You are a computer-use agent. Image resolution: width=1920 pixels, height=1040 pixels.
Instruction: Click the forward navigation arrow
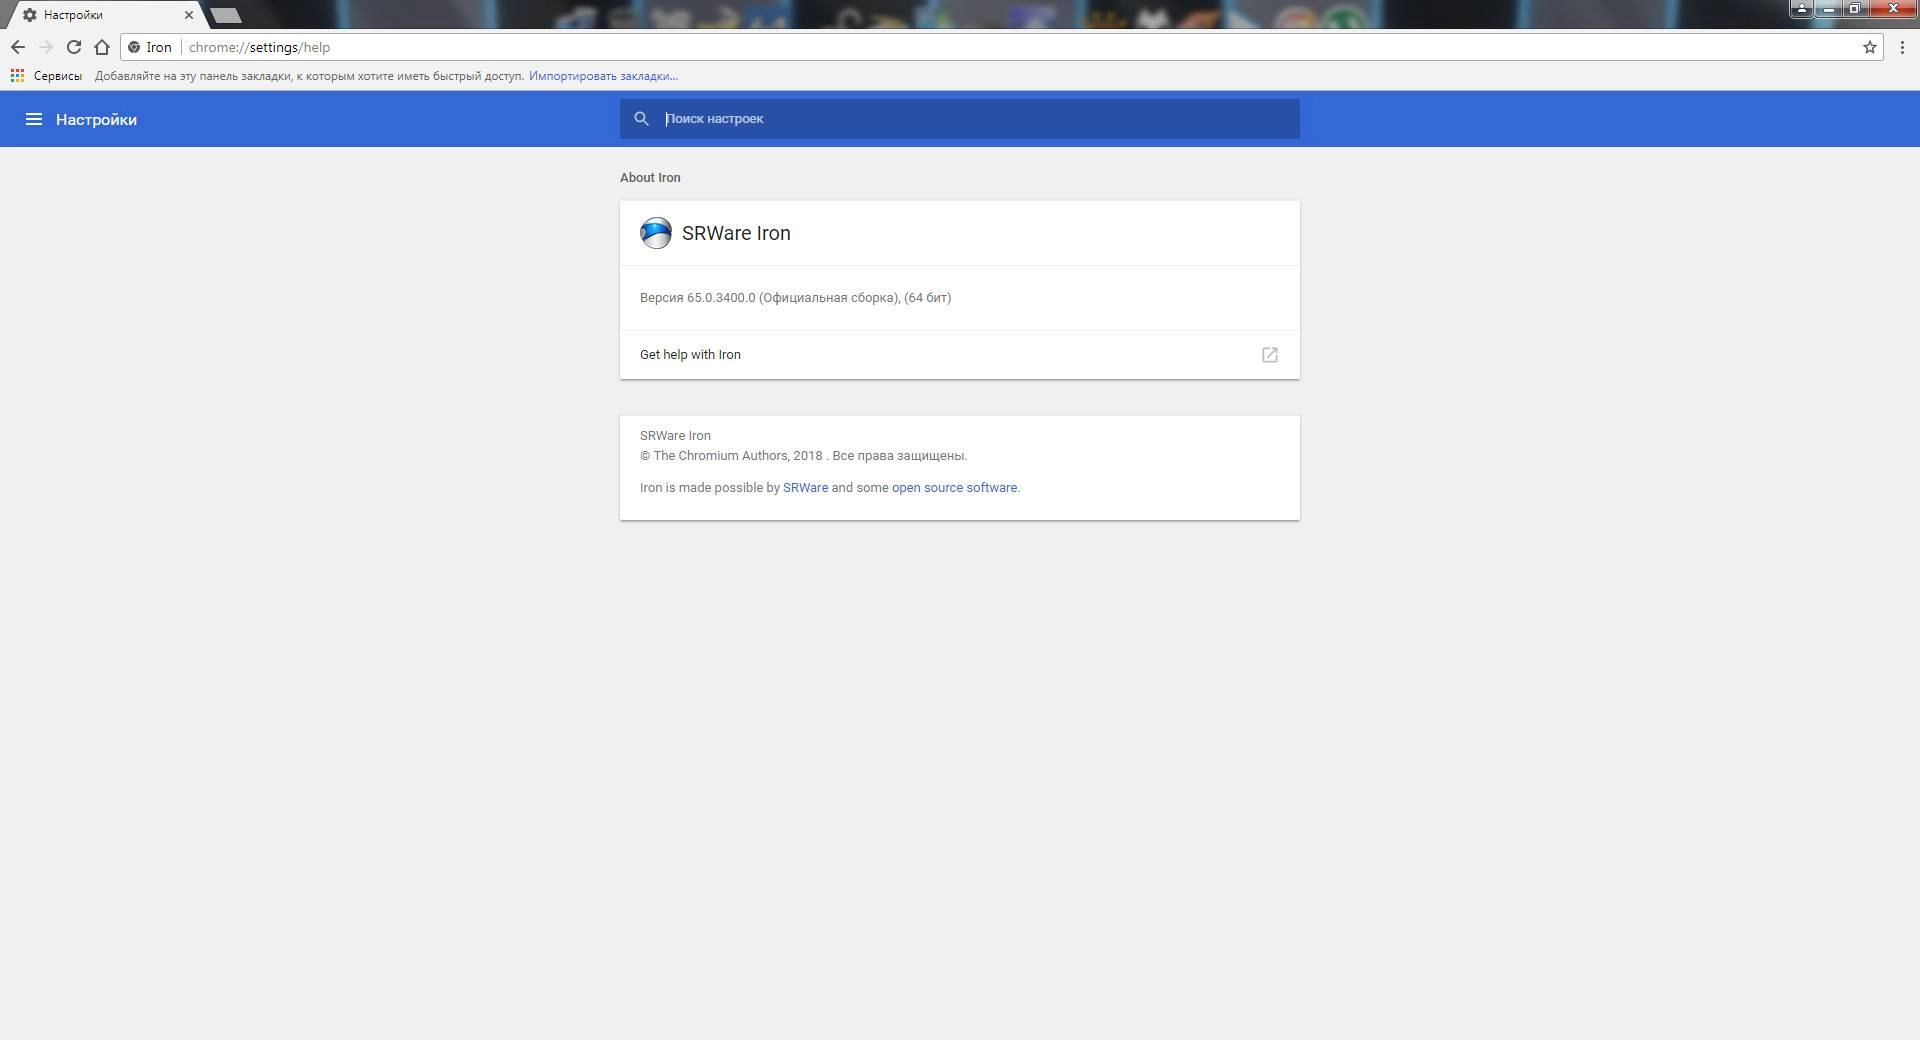coord(46,47)
